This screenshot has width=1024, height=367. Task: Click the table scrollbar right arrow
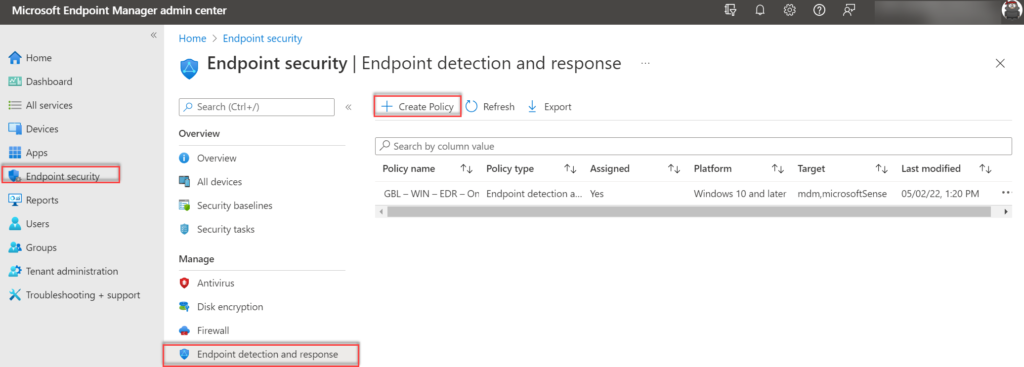coord(1006,212)
